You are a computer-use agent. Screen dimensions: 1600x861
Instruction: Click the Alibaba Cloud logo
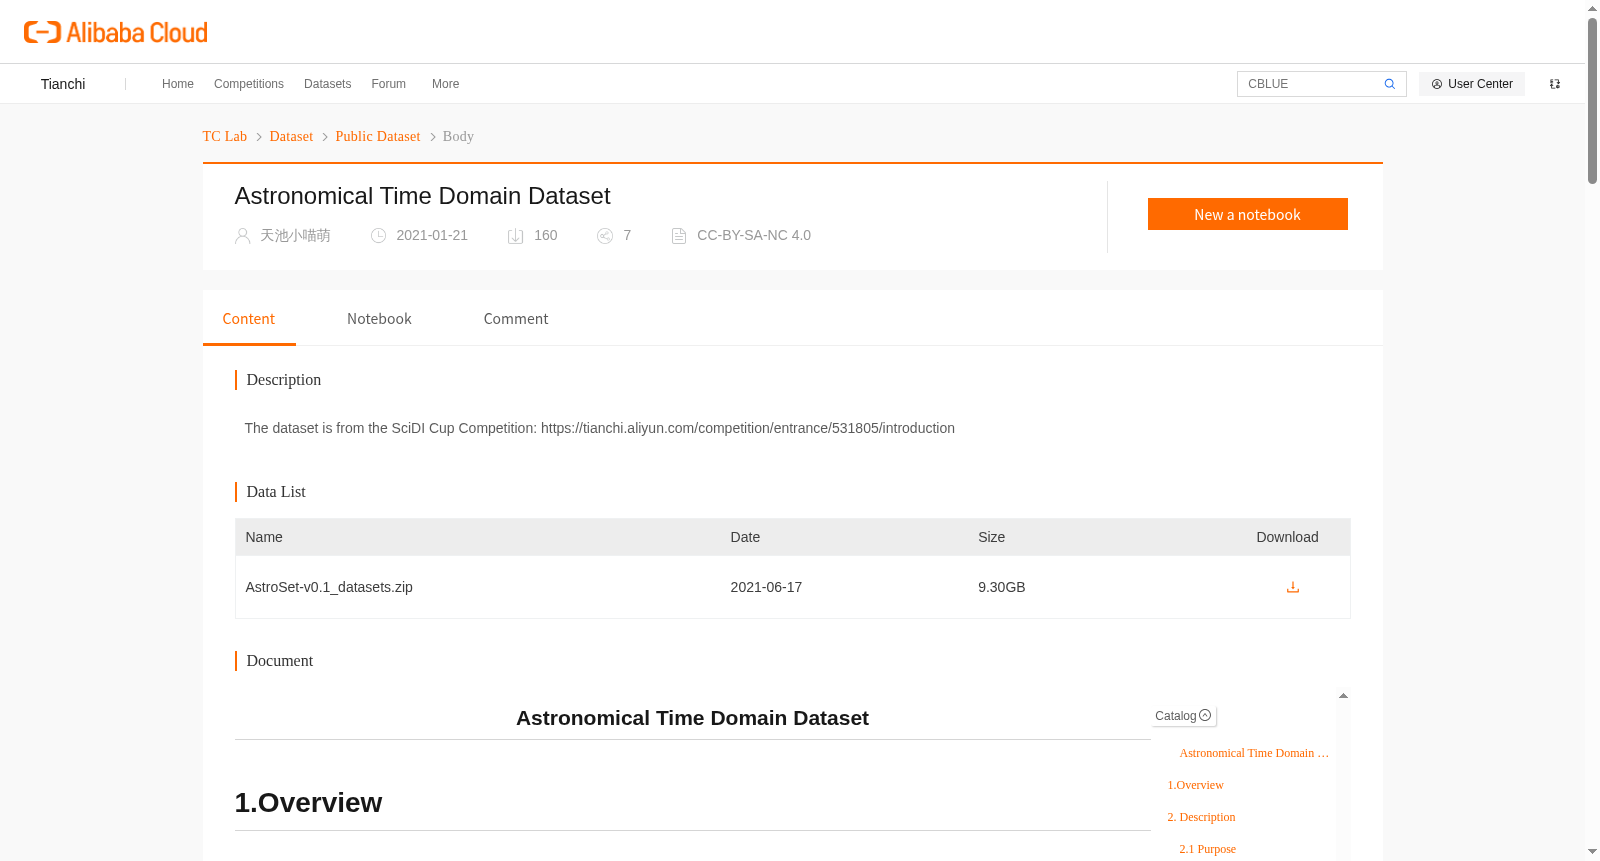tap(116, 32)
